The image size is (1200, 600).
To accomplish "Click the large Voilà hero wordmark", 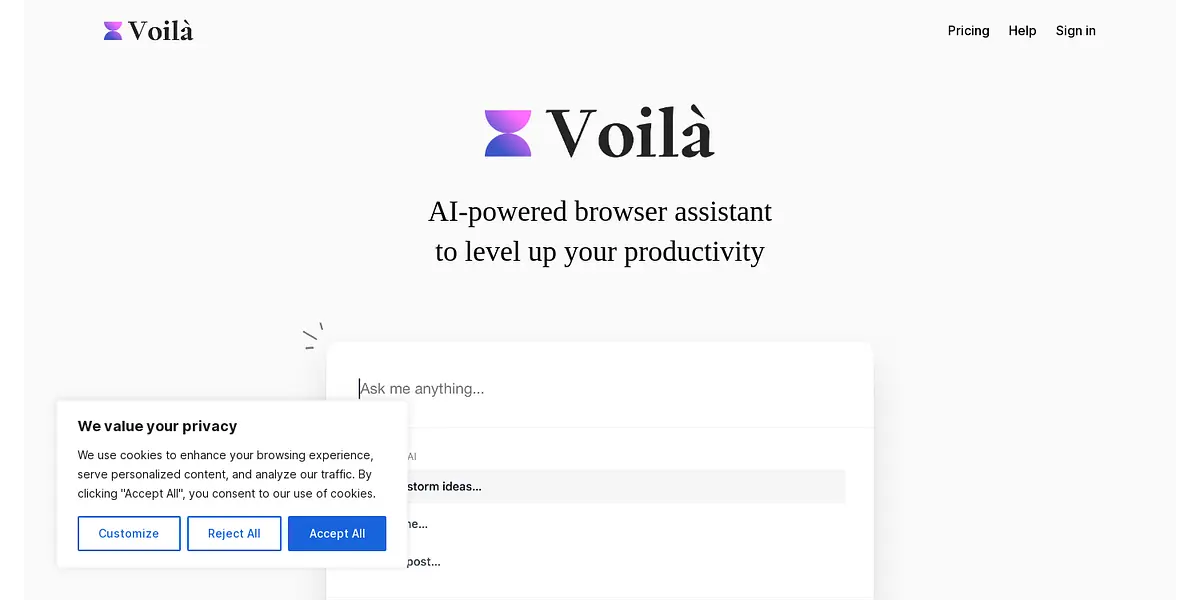I will pyautogui.click(x=630, y=133).
